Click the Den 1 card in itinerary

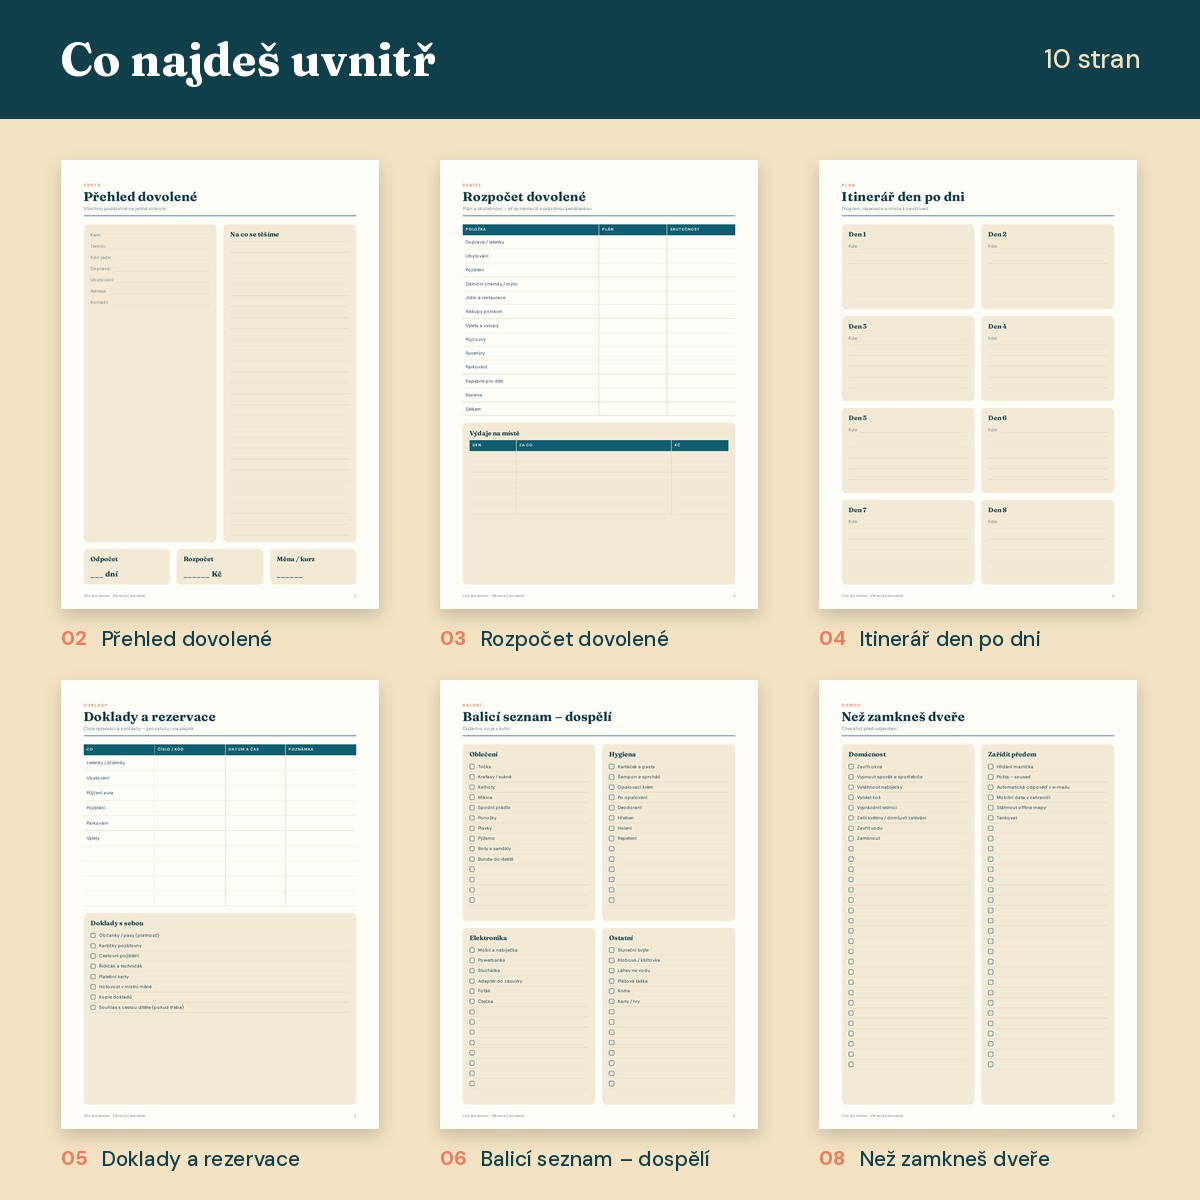pos(908,266)
